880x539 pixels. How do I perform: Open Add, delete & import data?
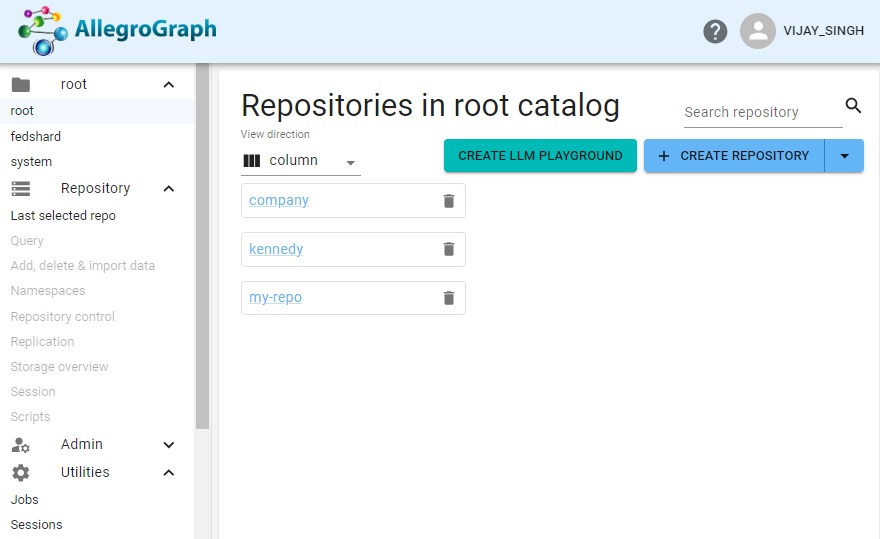(82, 266)
